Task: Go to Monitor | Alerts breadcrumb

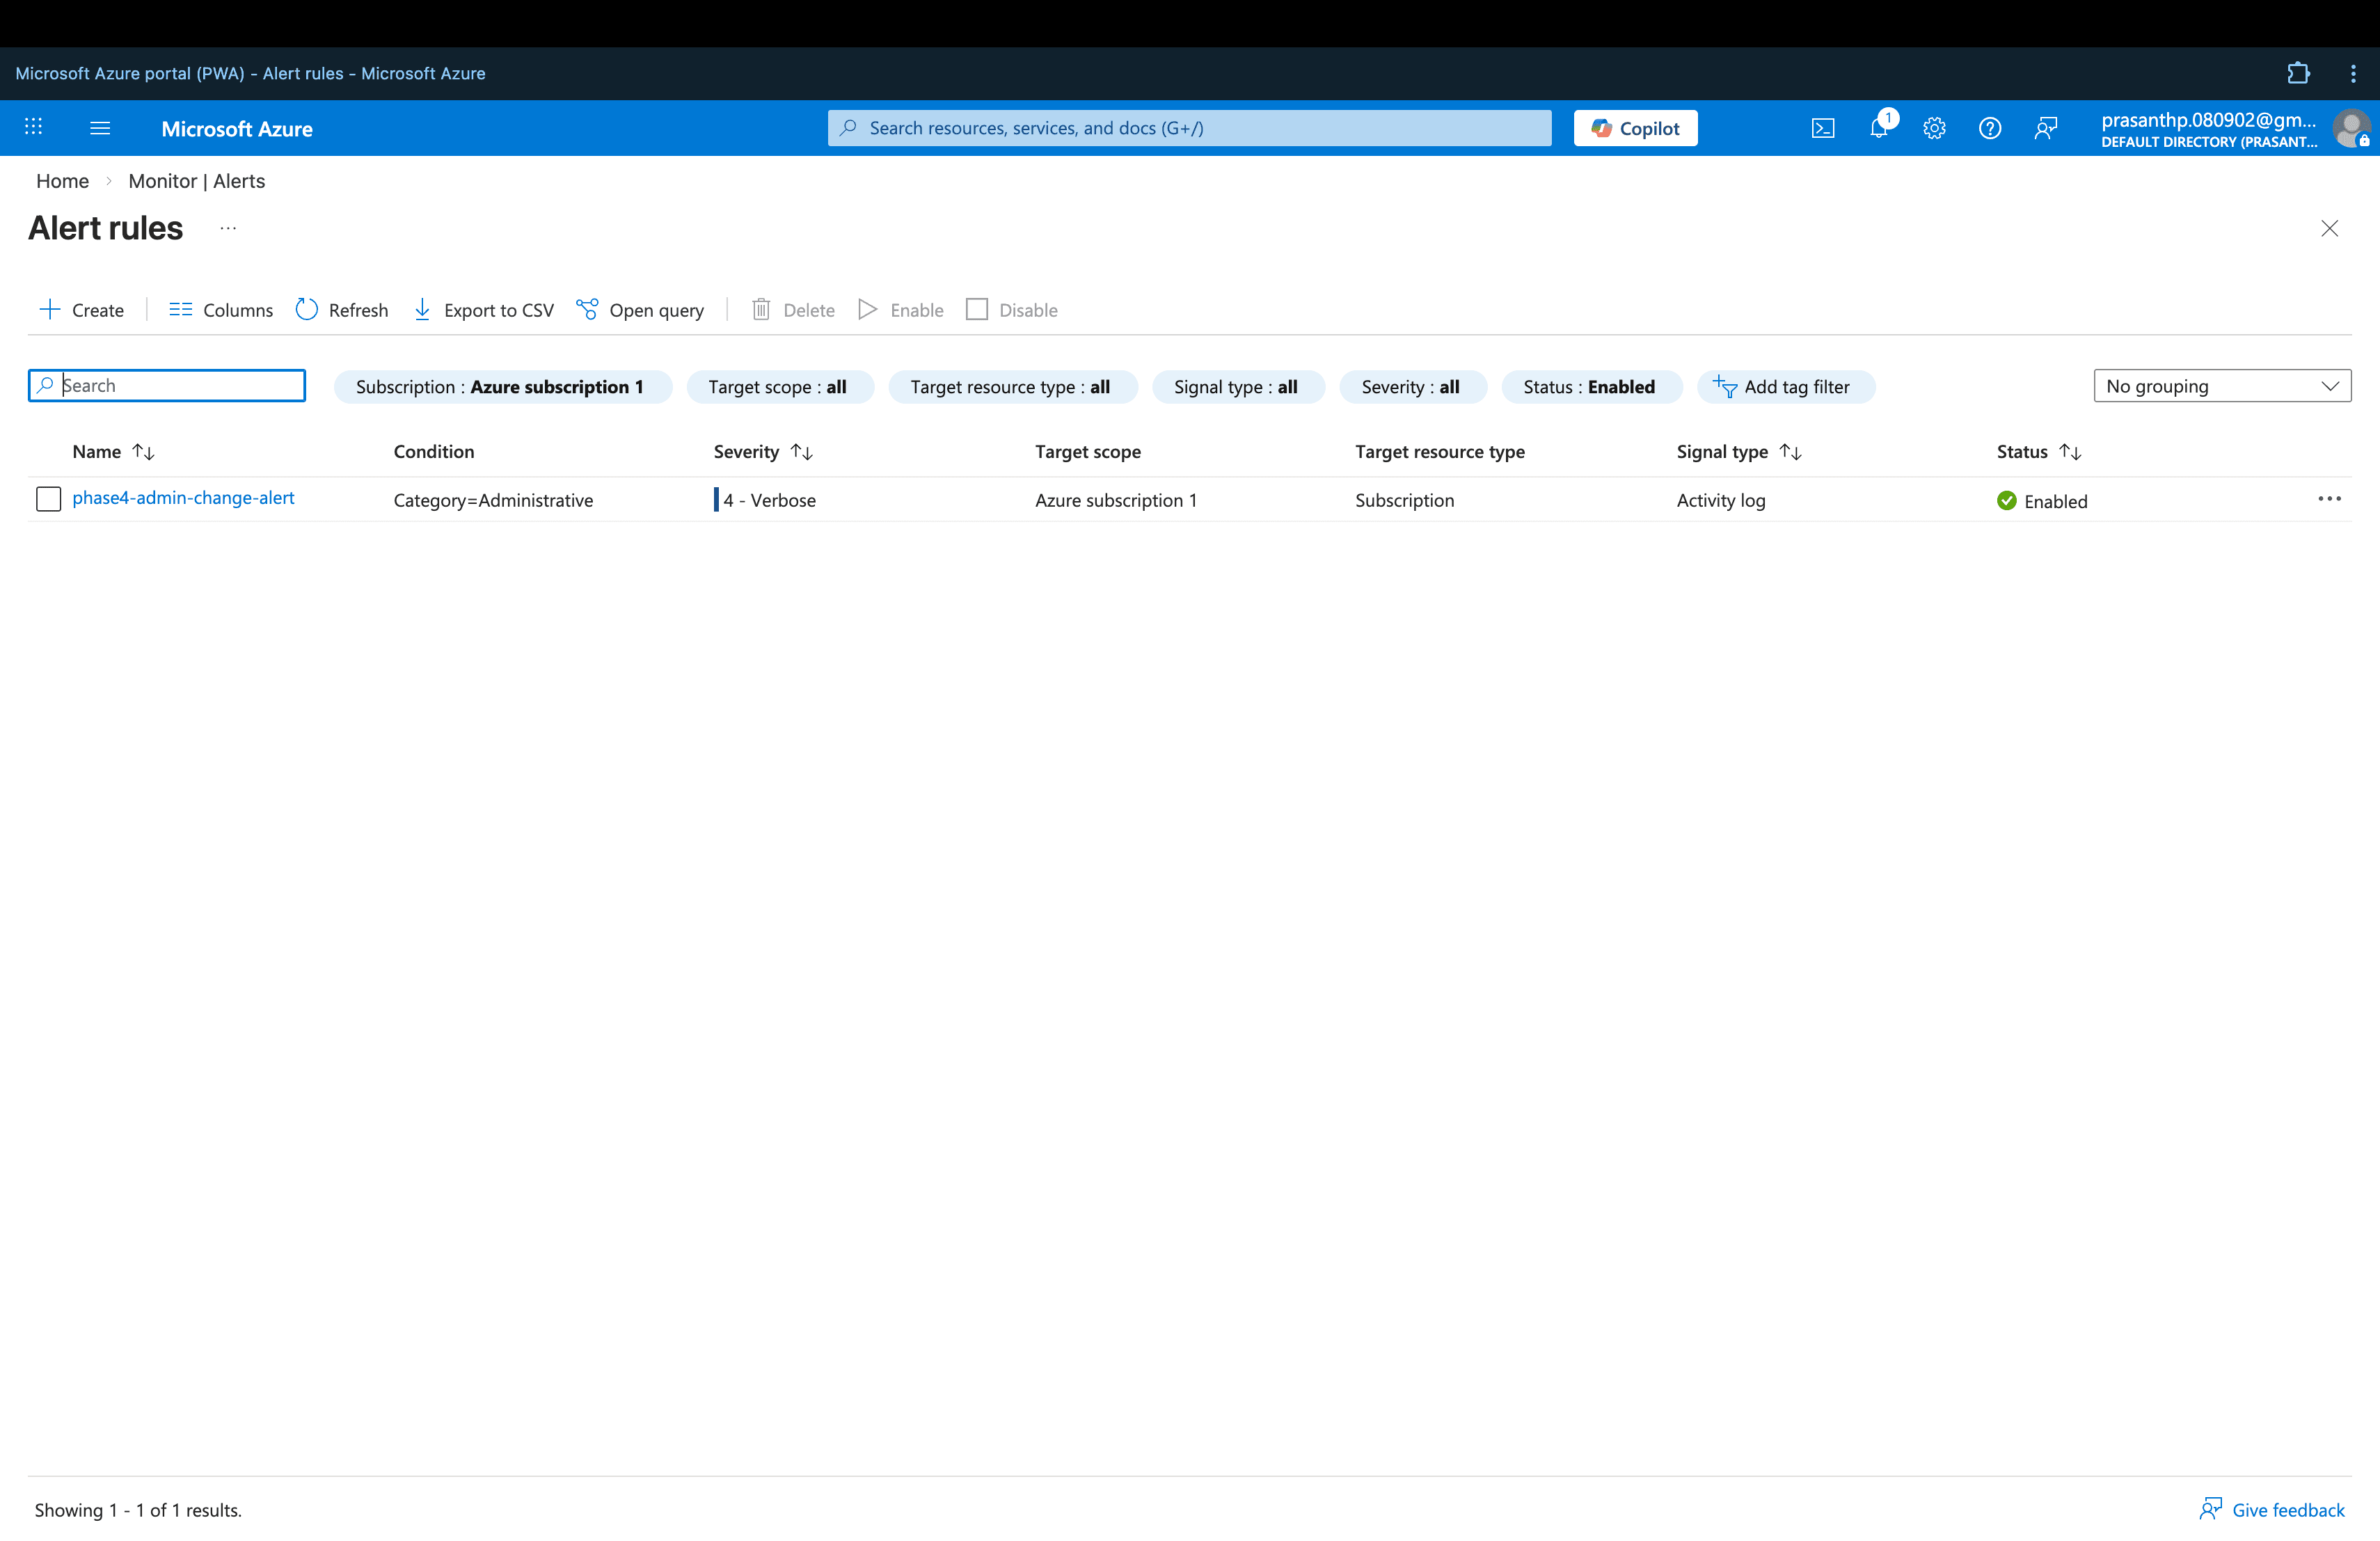Action: [196, 181]
